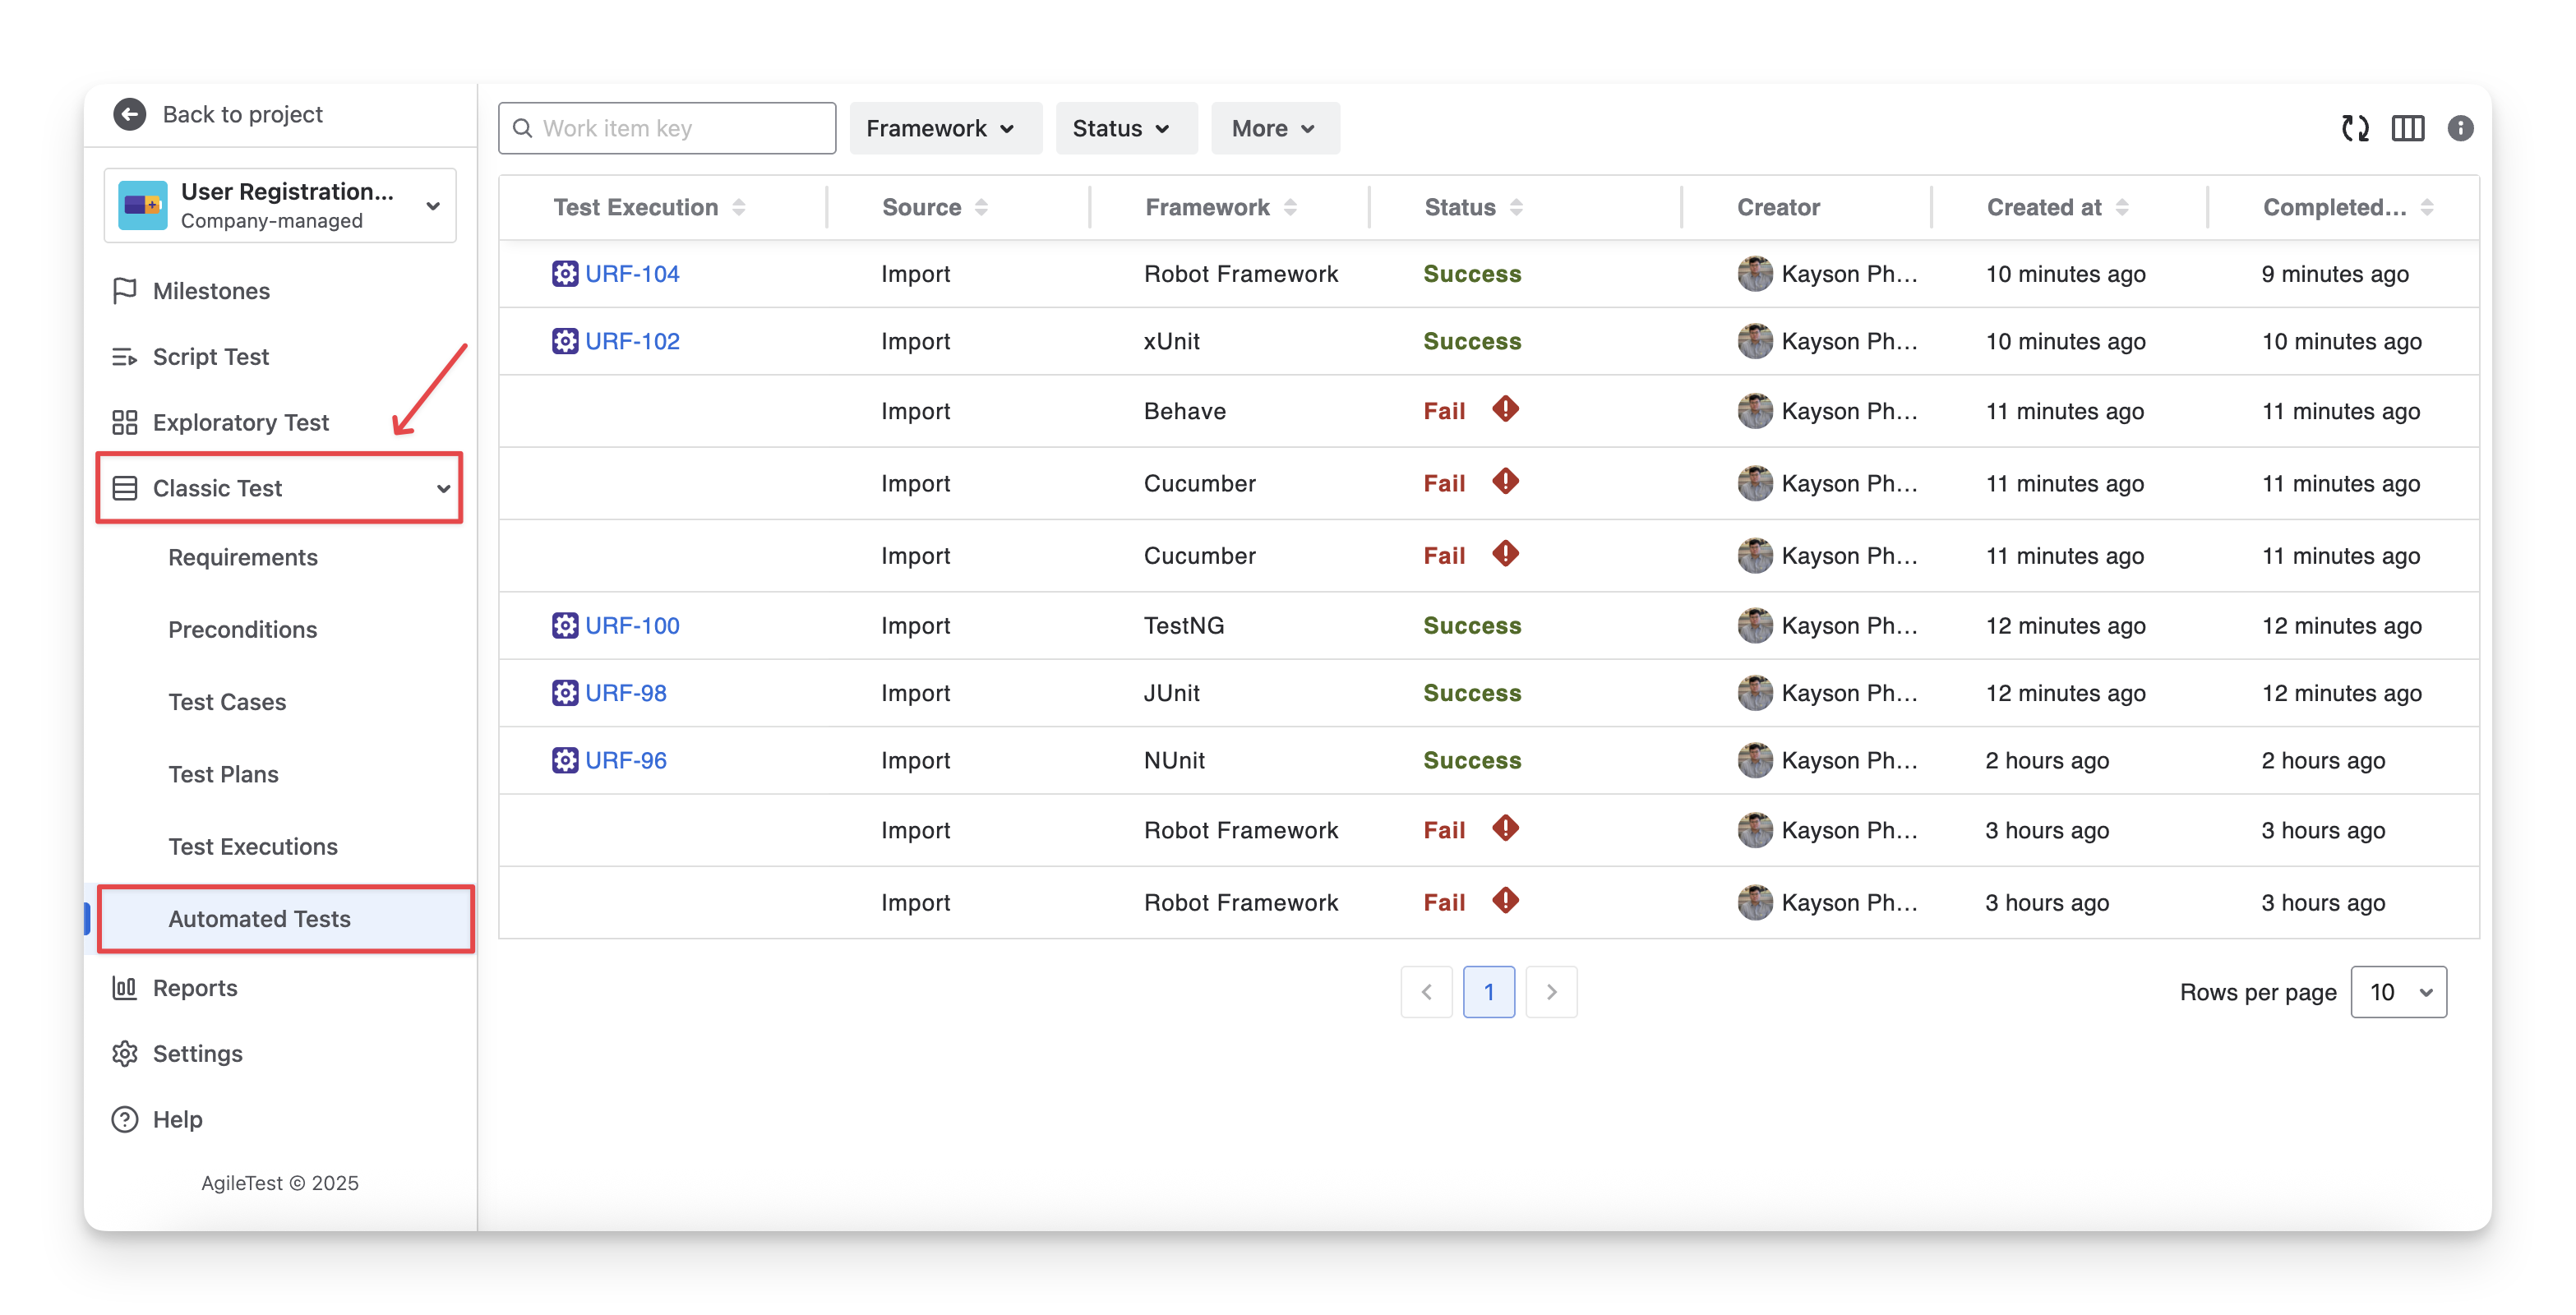Screen dimensions: 2576x1315
Task: Click the Back to project arrow icon
Action: pyautogui.click(x=130, y=114)
